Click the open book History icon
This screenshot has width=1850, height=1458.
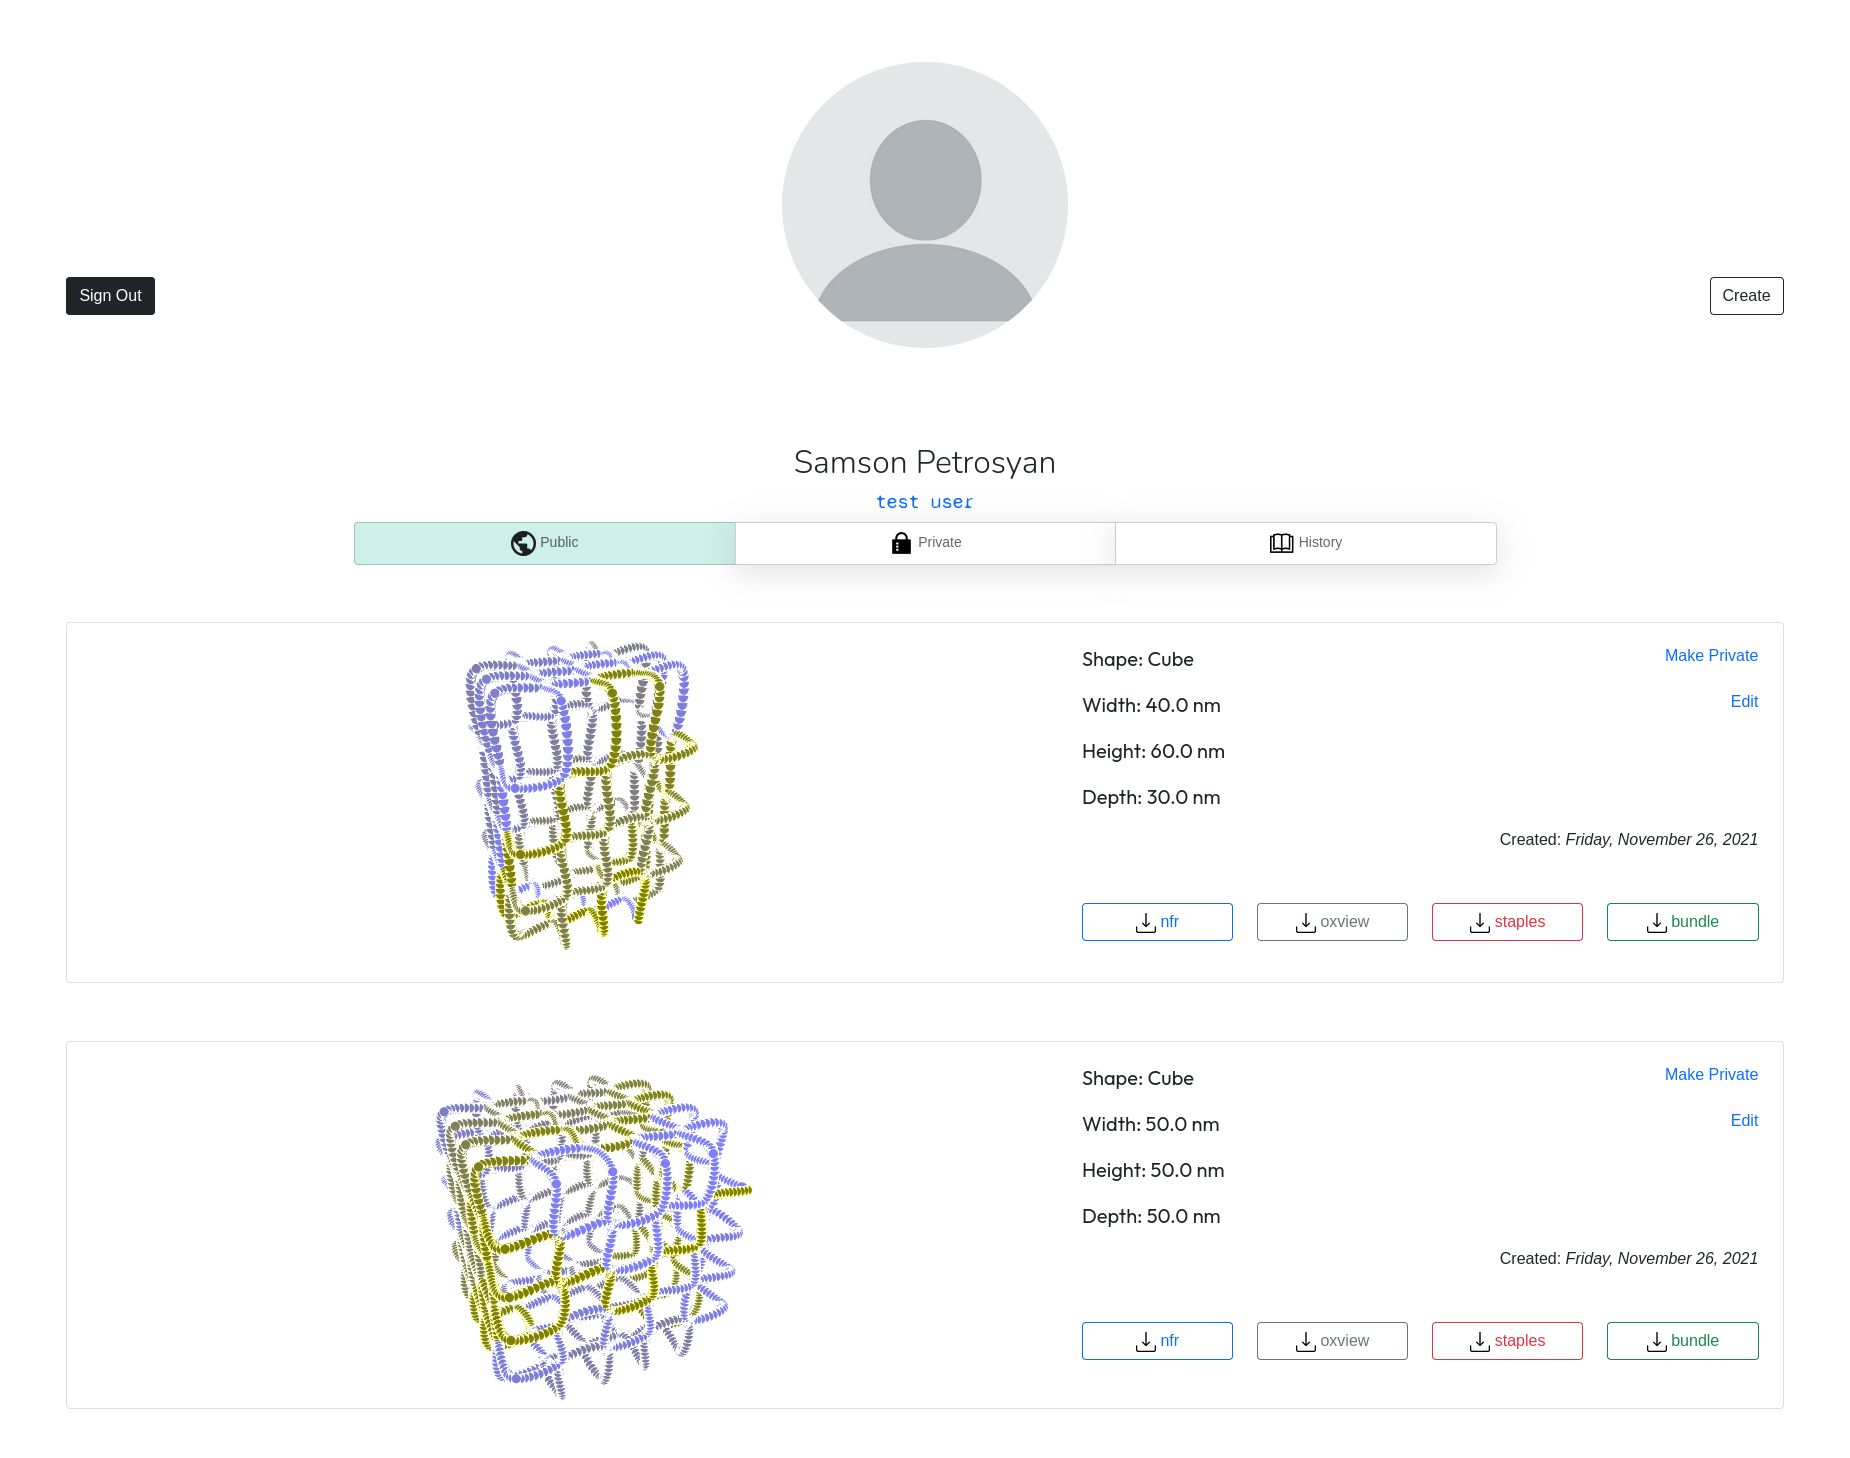(1281, 543)
